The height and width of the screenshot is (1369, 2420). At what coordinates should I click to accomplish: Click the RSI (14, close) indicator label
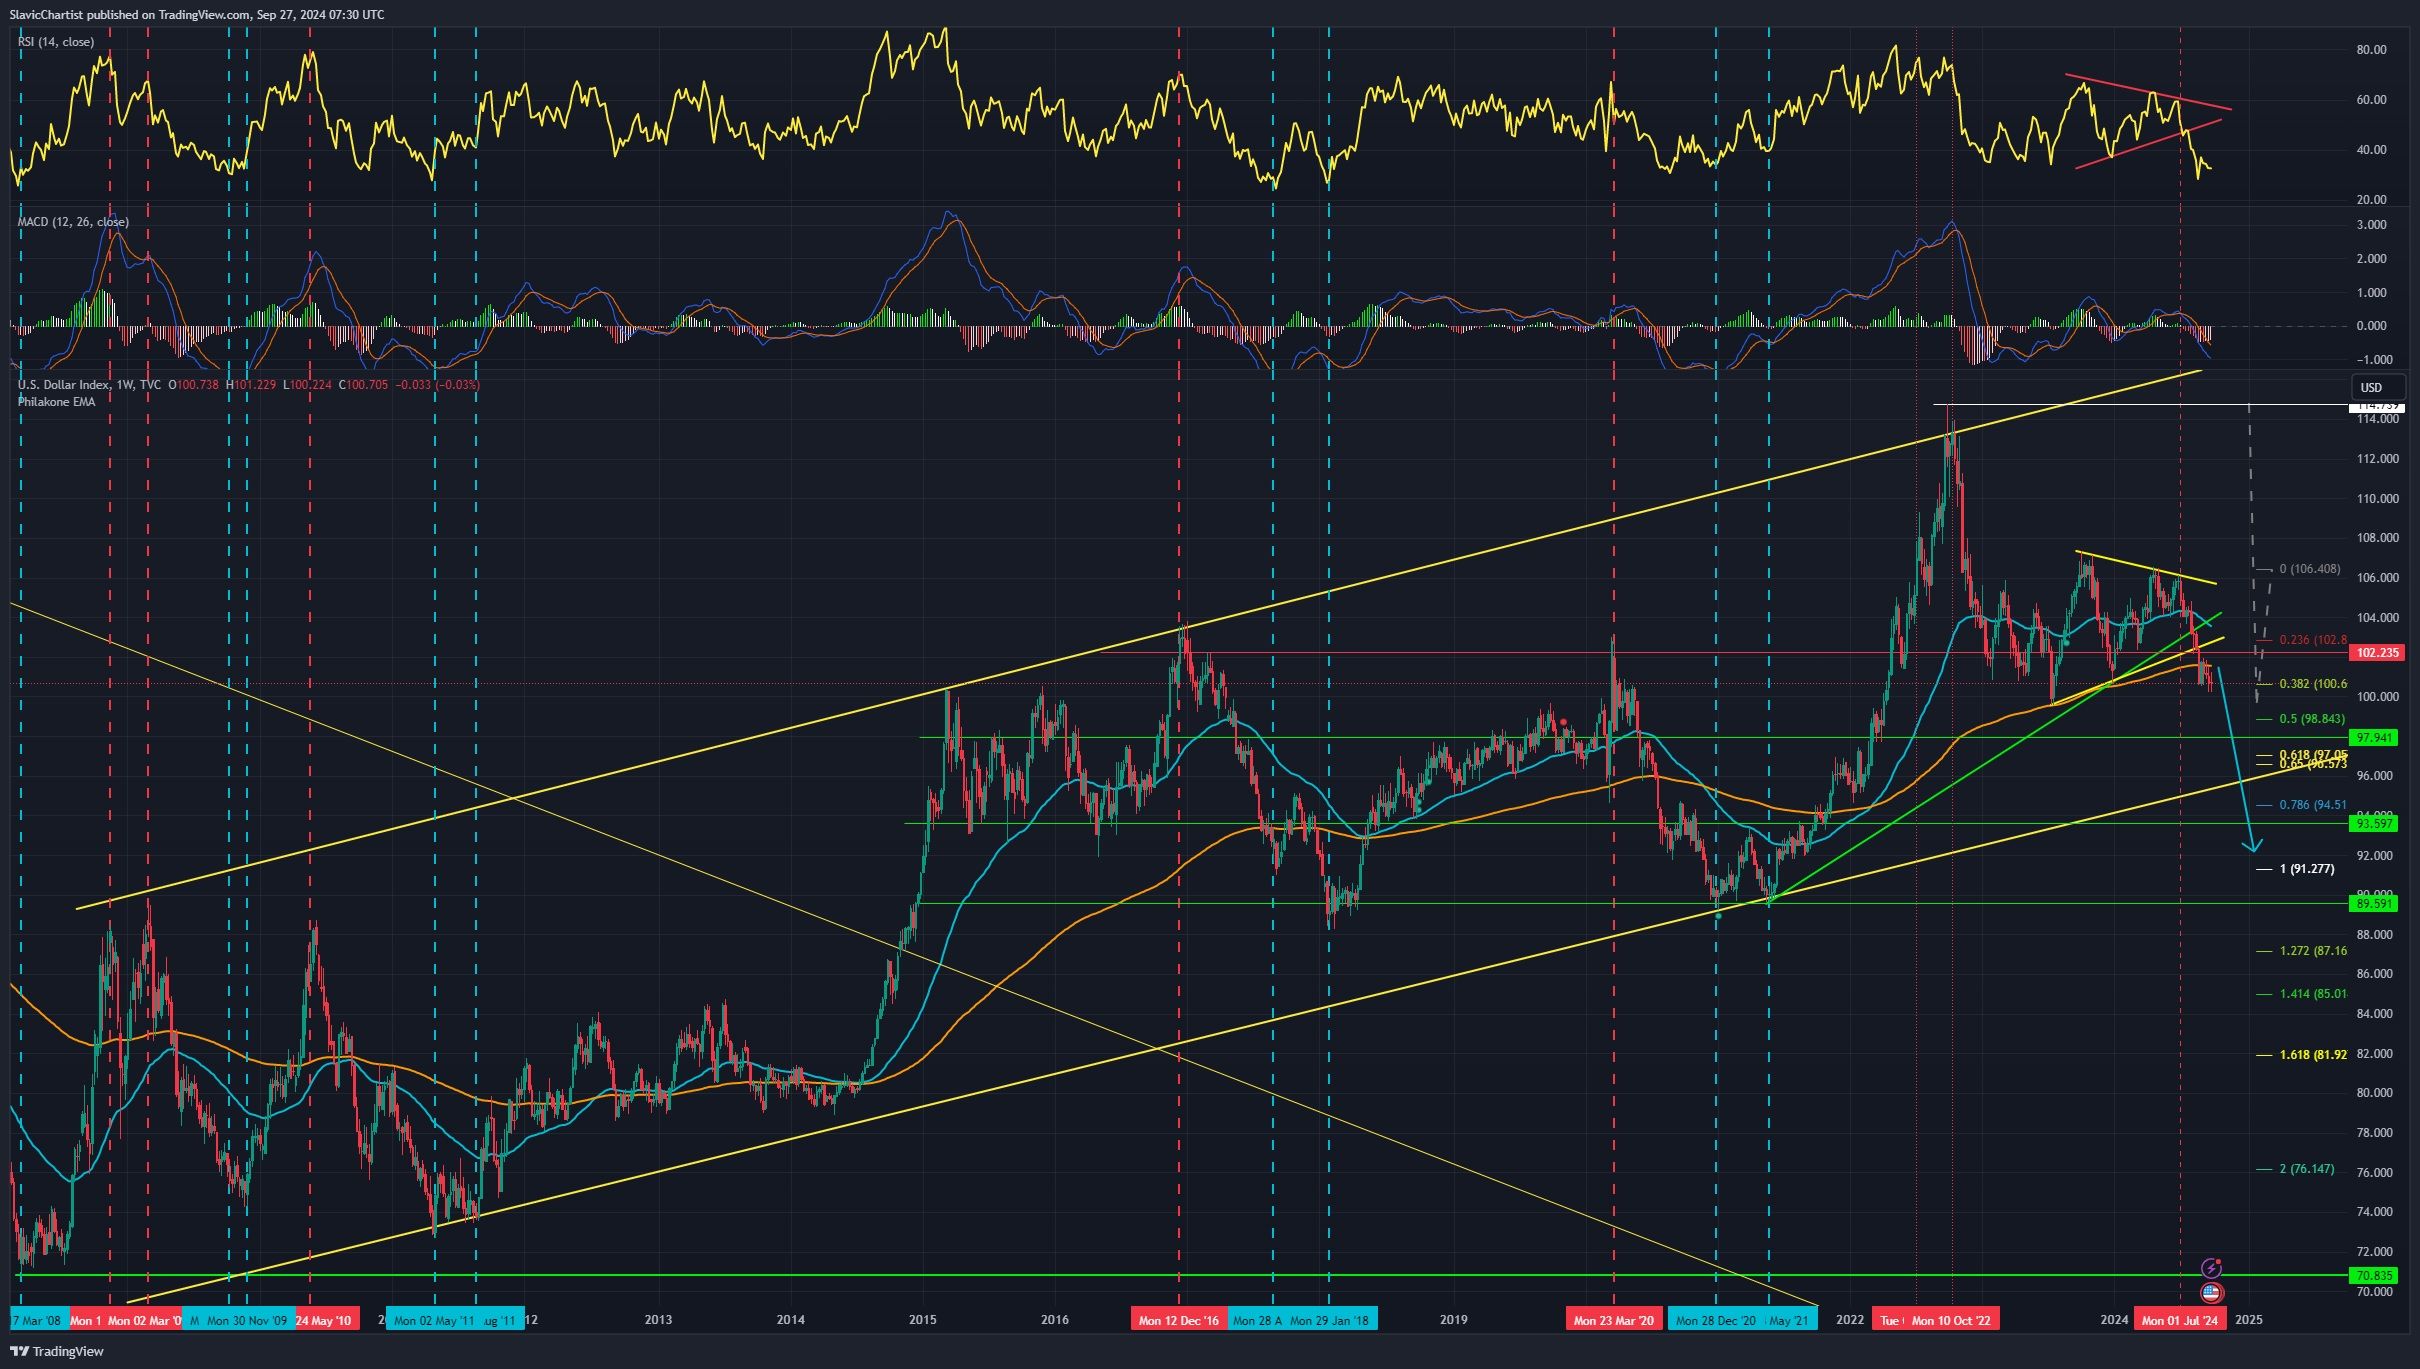(56, 42)
